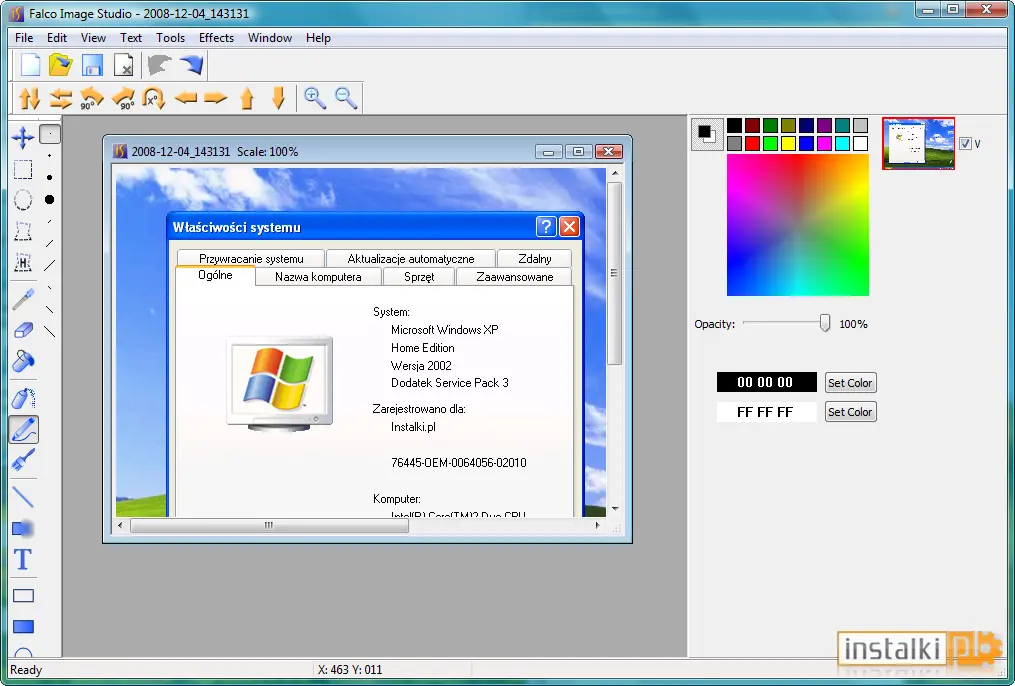Select the Text tool

pos(23,559)
